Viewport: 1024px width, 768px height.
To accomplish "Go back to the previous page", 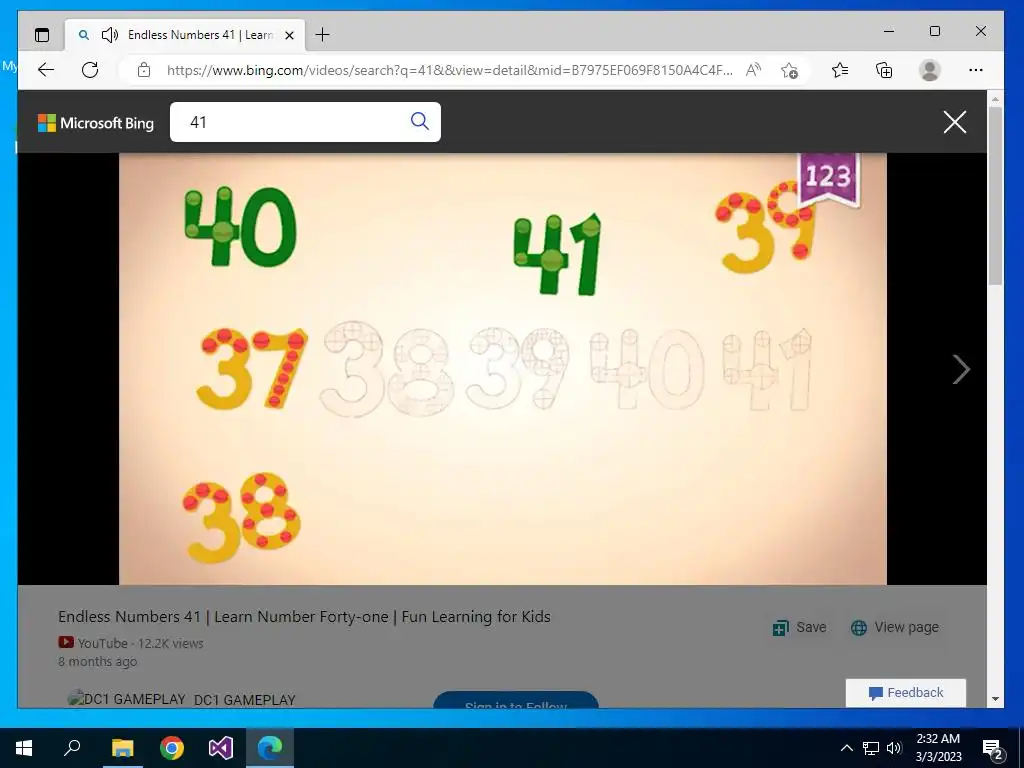I will 46,70.
